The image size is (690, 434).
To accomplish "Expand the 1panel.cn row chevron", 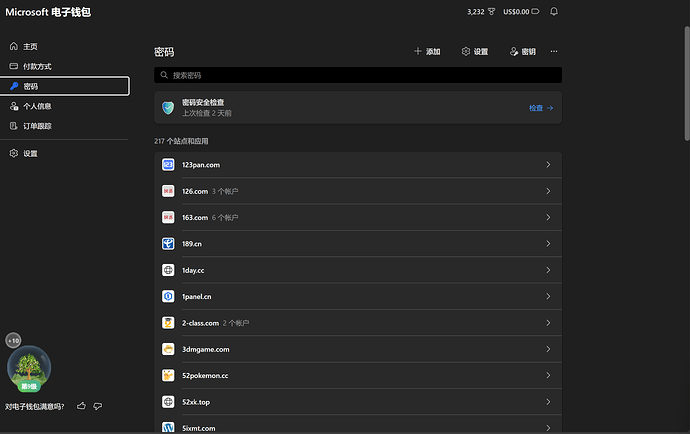I will point(548,296).
